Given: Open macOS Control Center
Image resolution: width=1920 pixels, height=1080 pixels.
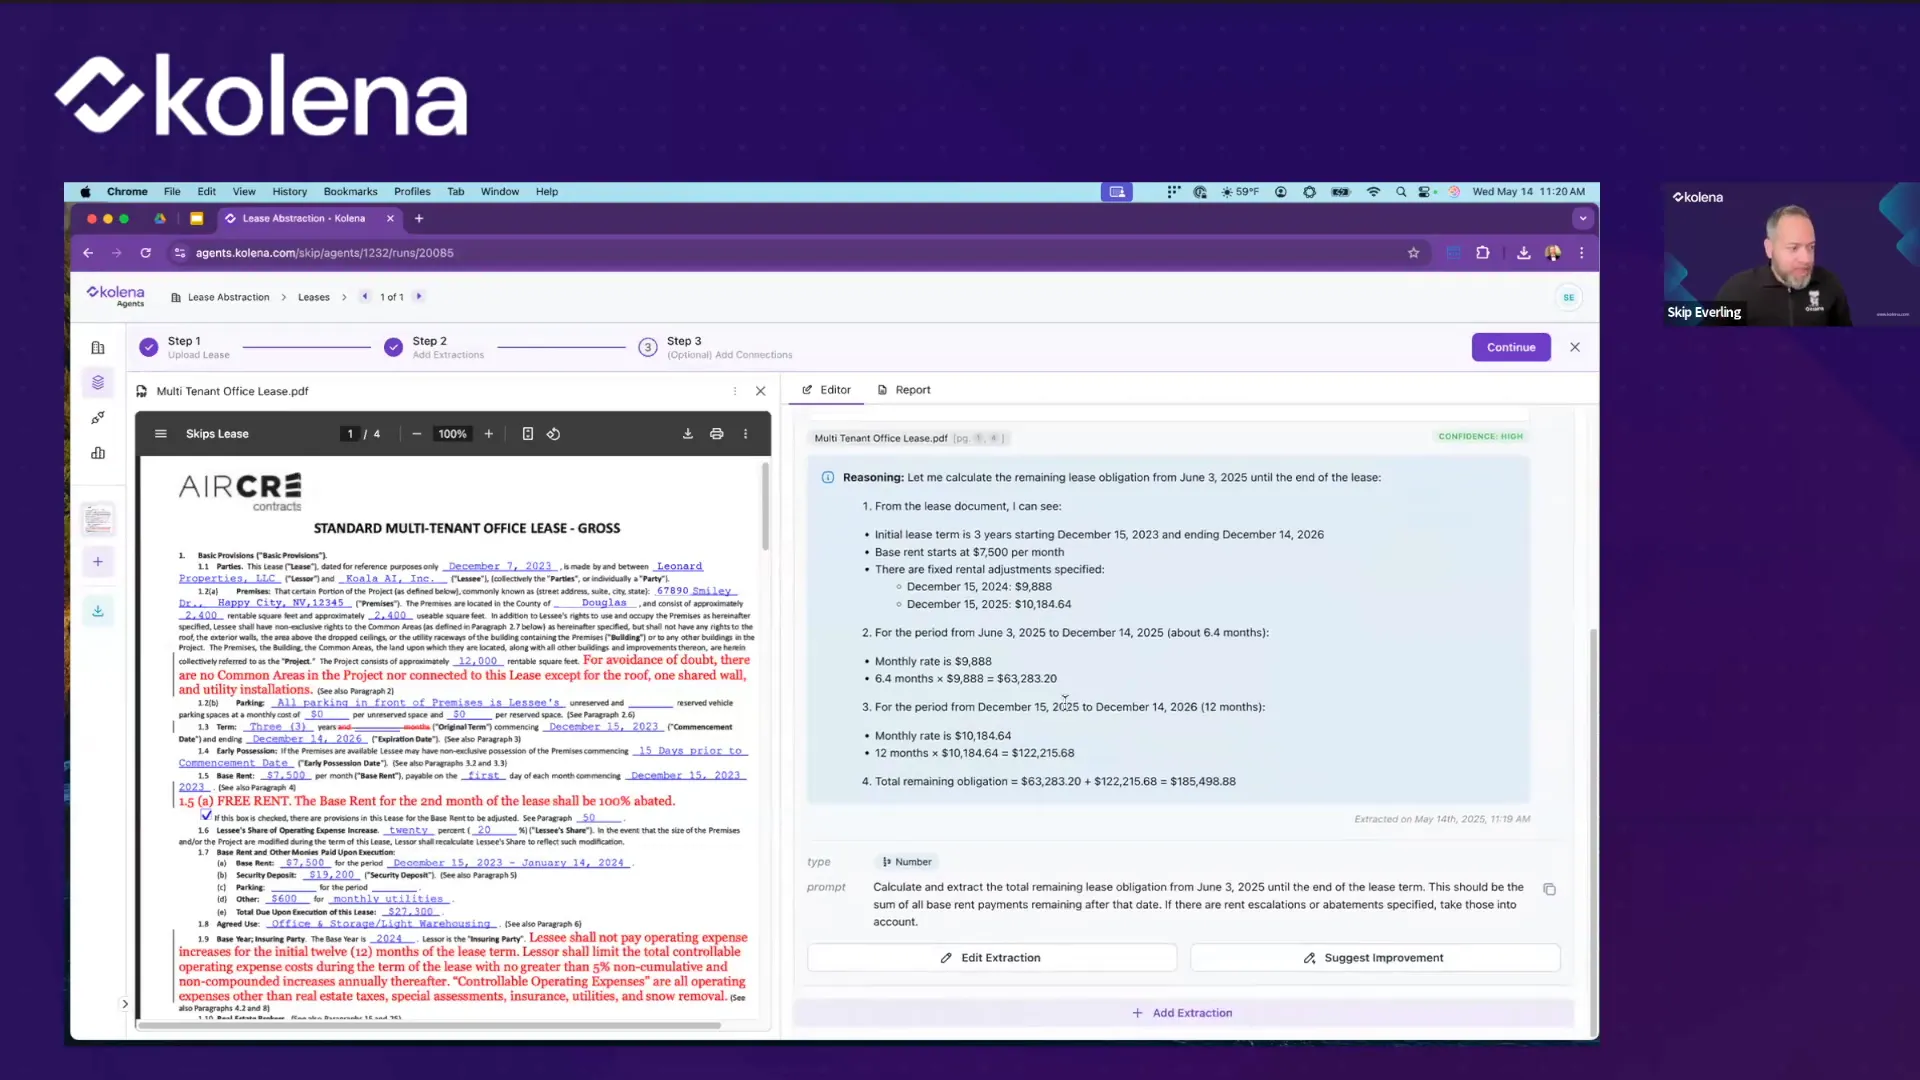Looking at the screenshot, I should (1426, 192).
